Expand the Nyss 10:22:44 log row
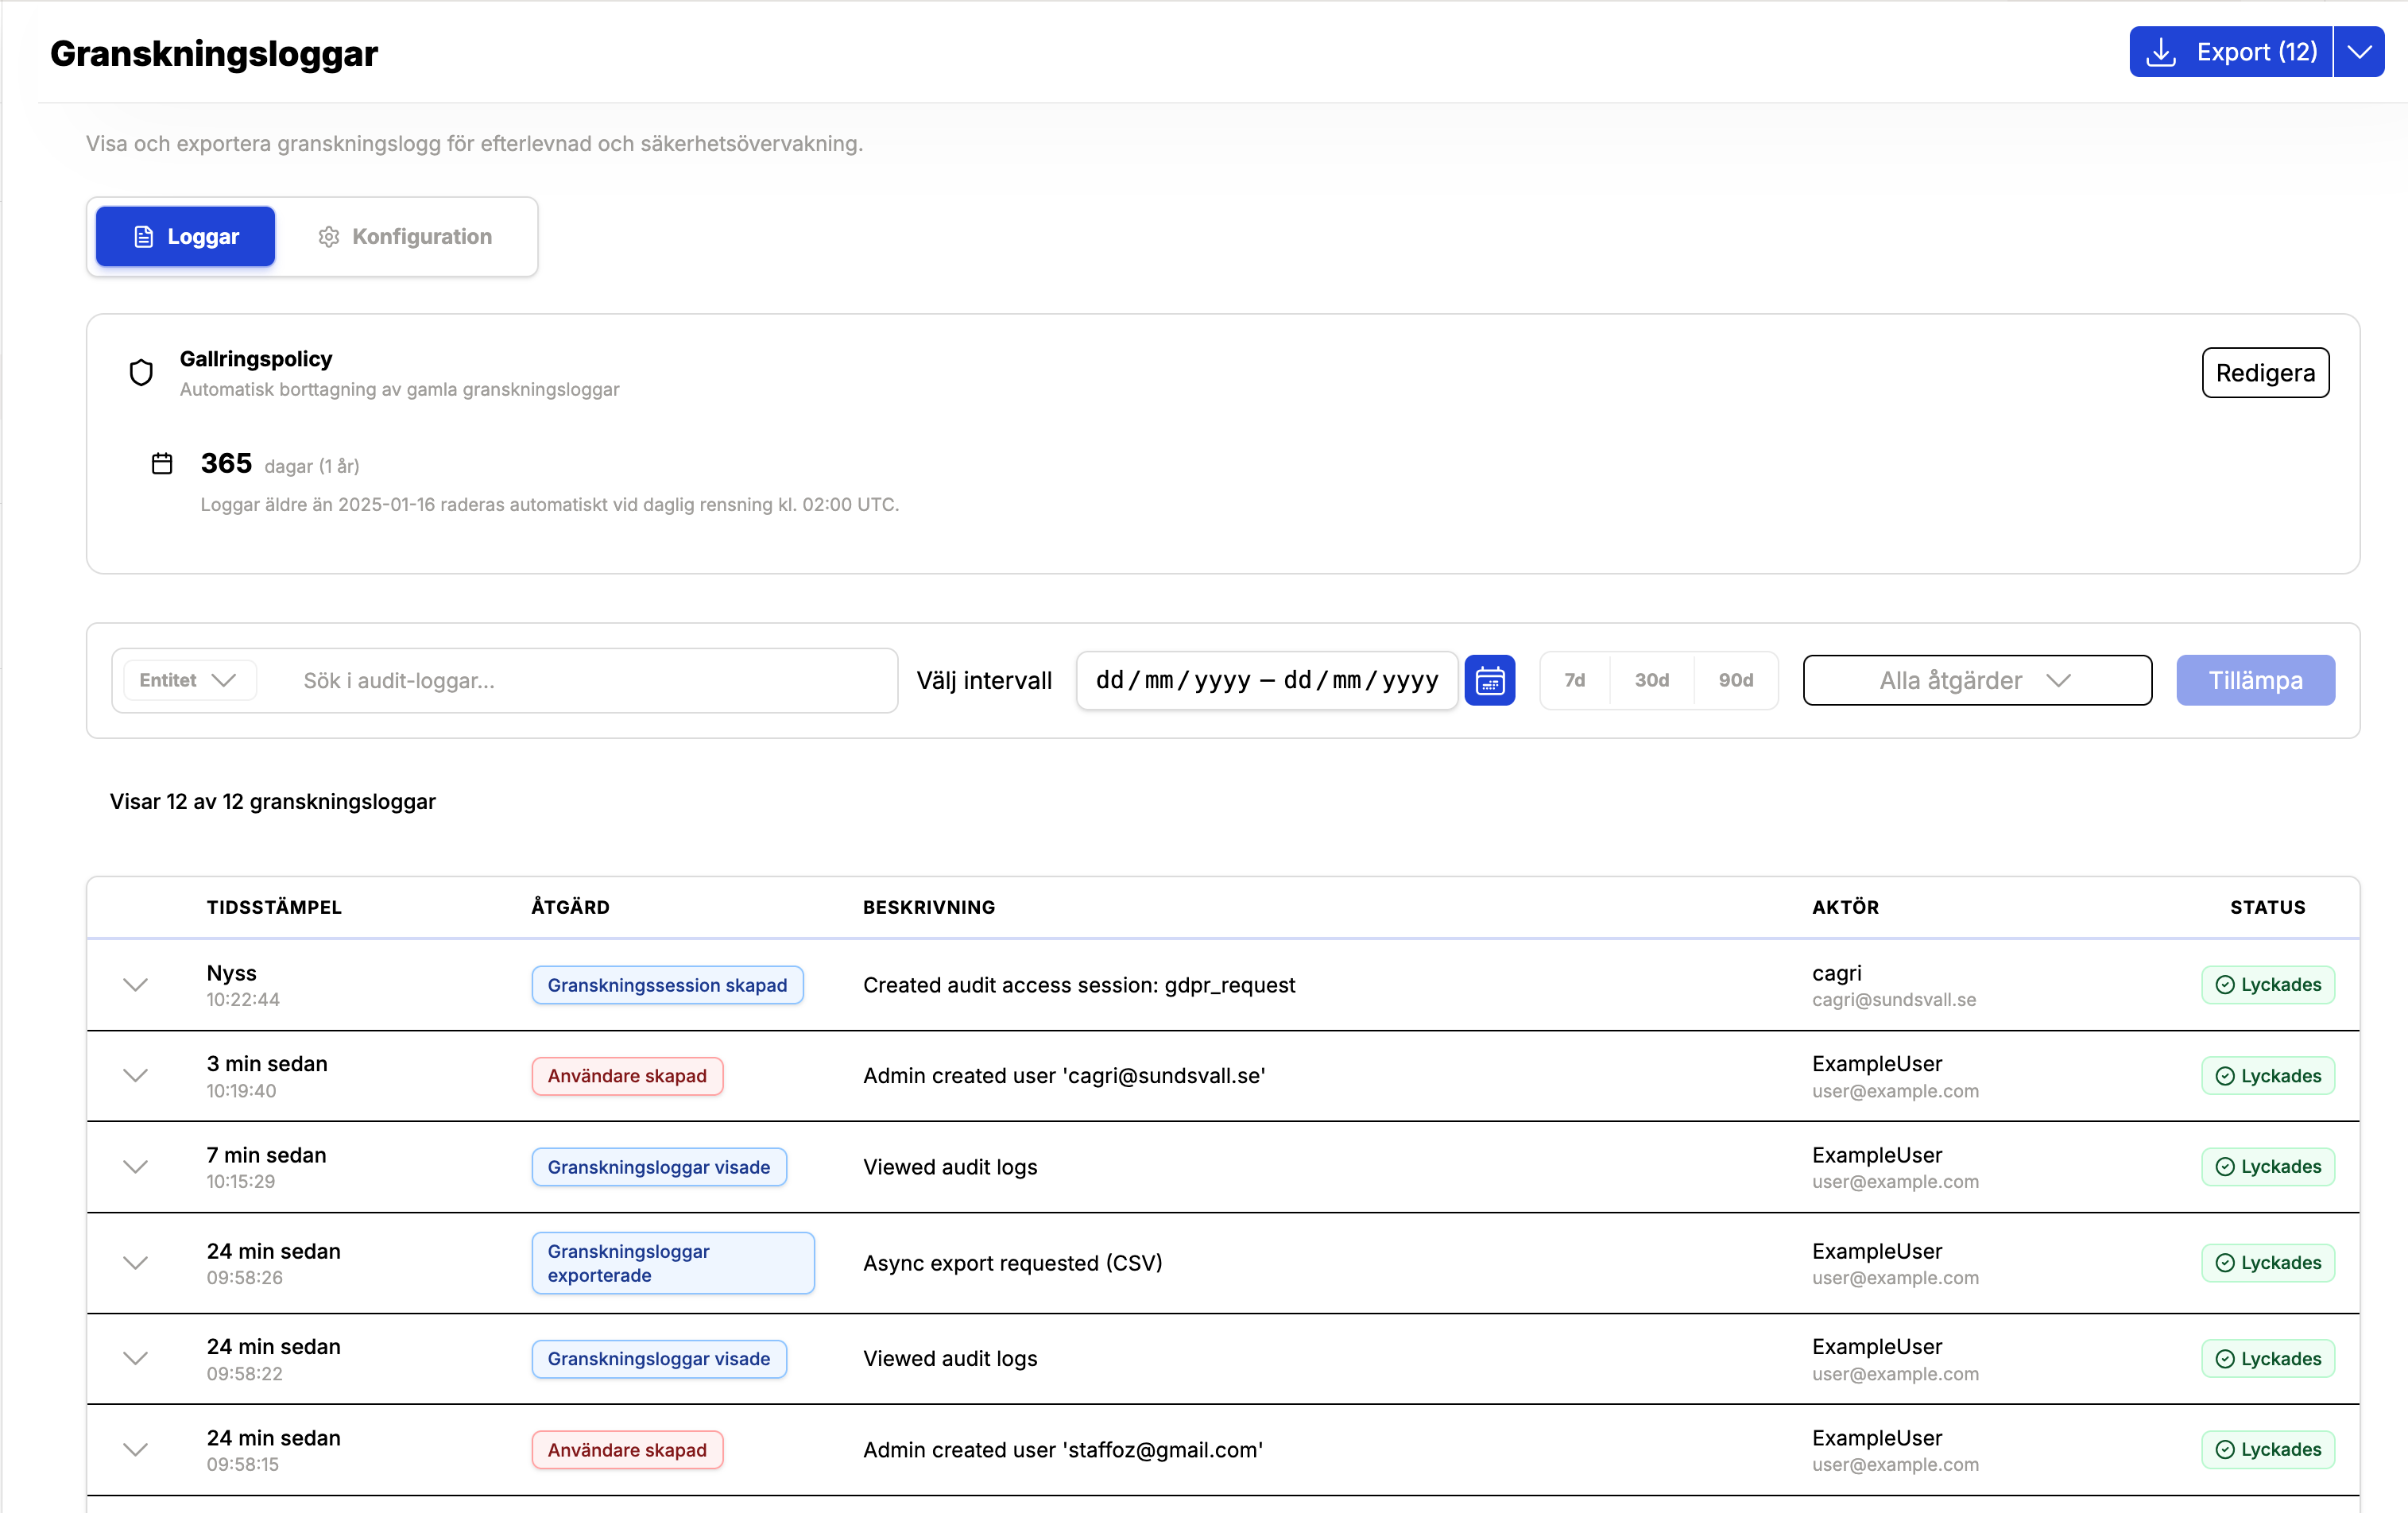2408x1513 pixels. click(x=136, y=985)
